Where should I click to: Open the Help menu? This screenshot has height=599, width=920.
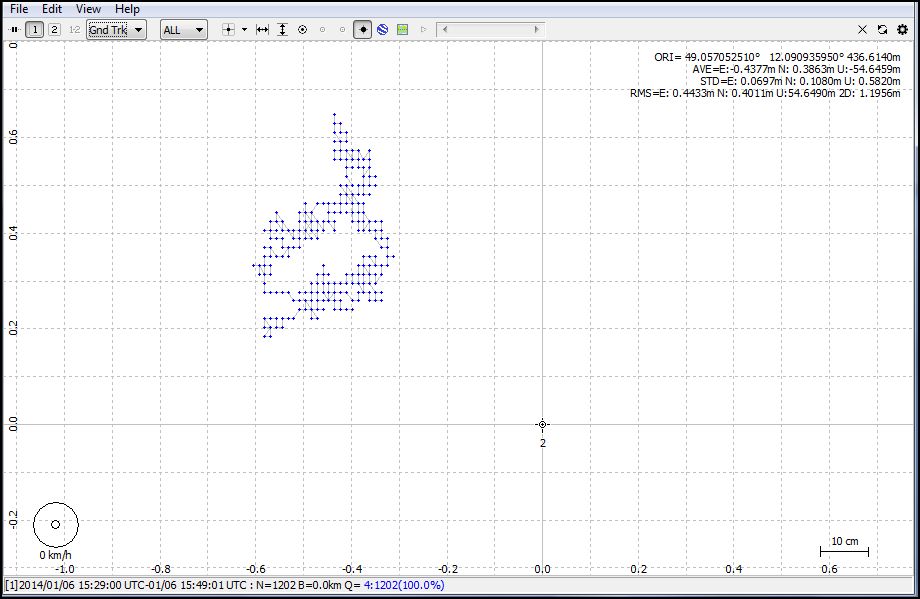(x=127, y=9)
